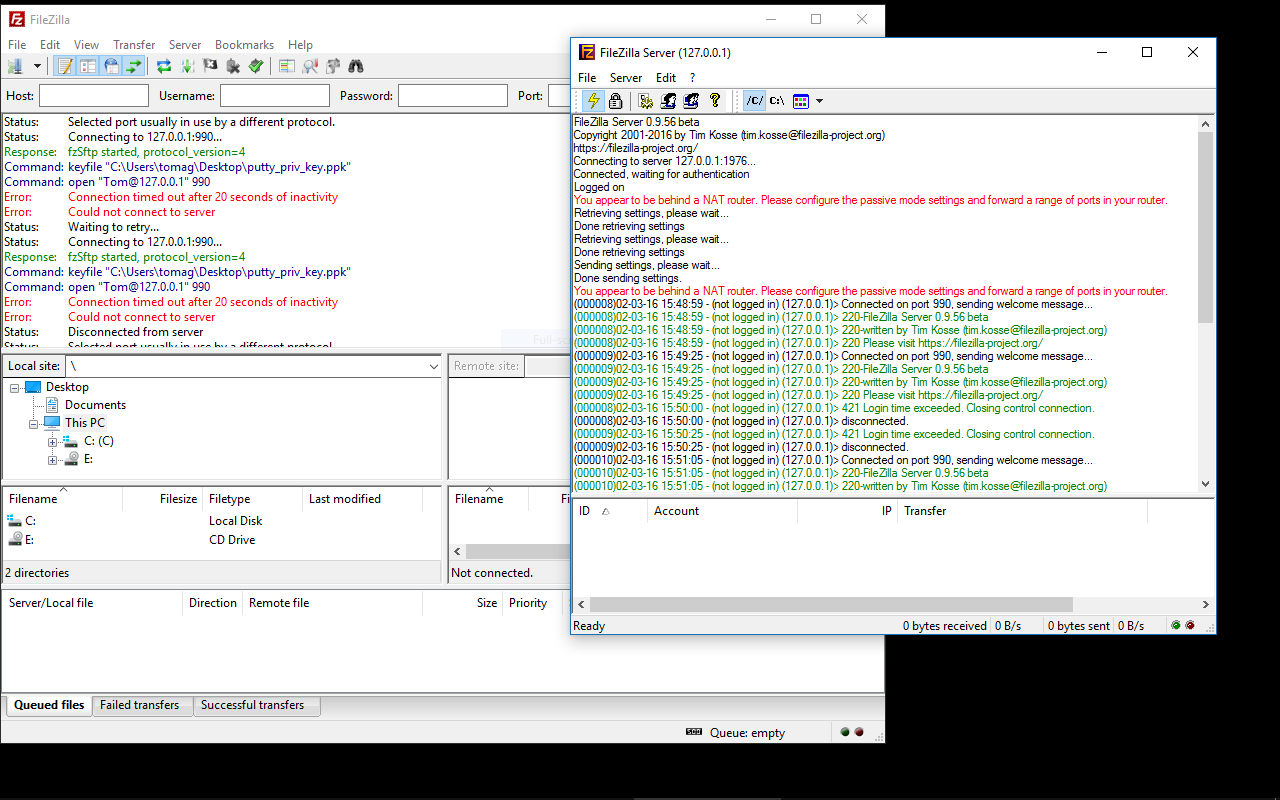Toggle the lightning bolt server-active button
1280x800 pixels.
click(x=594, y=101)
